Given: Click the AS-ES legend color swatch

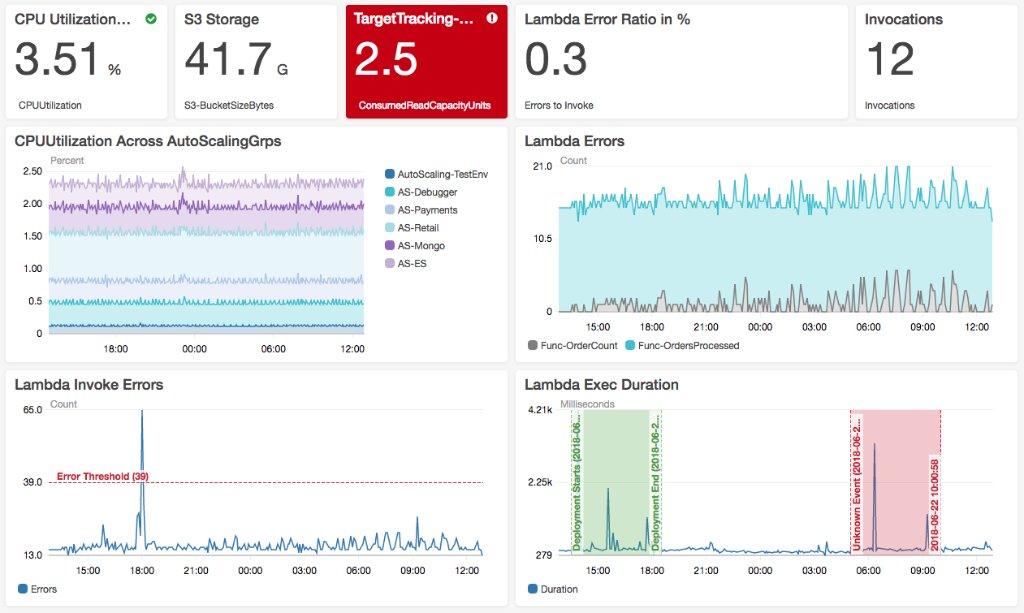Looking at the screenshot, I should 390,263.
